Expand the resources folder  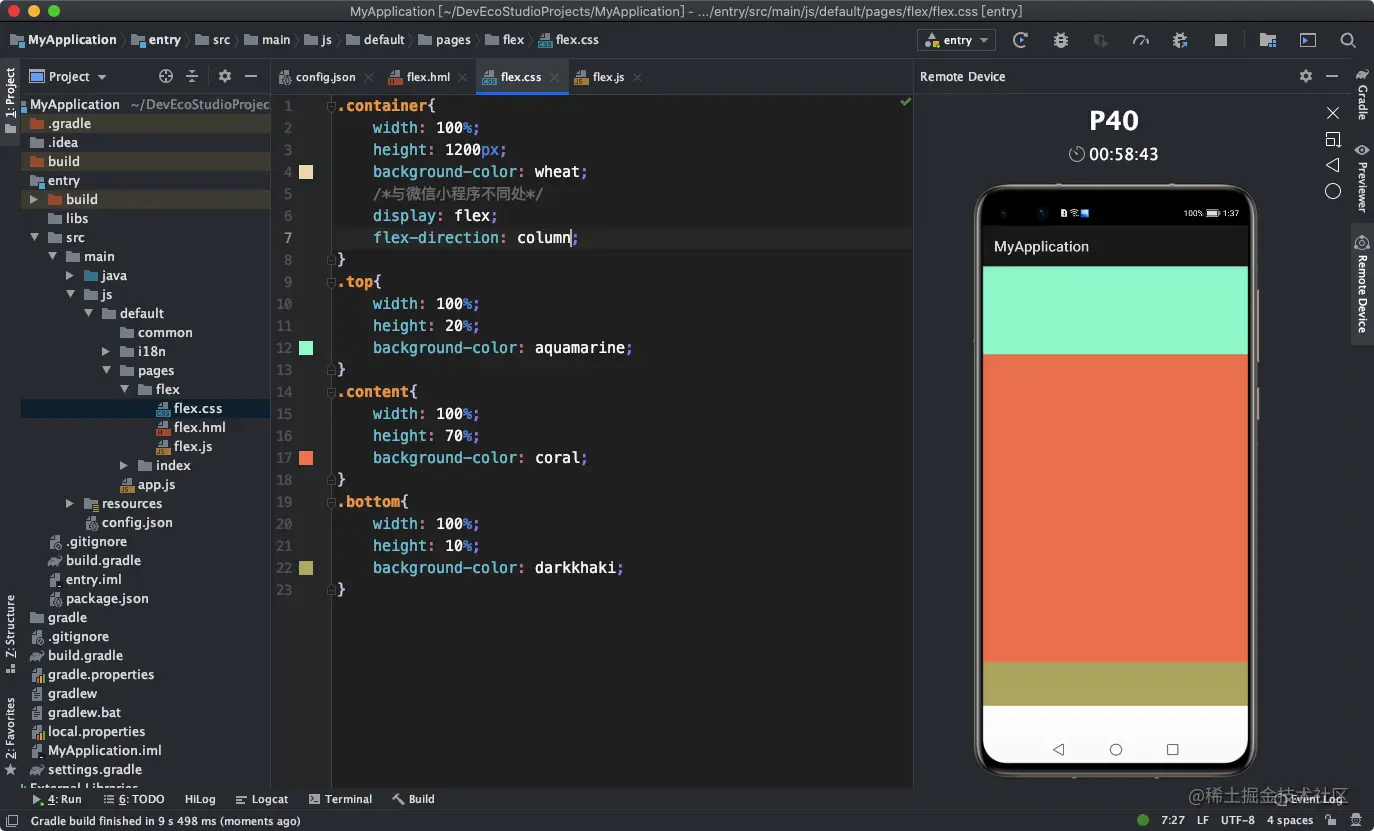point(70,503)
